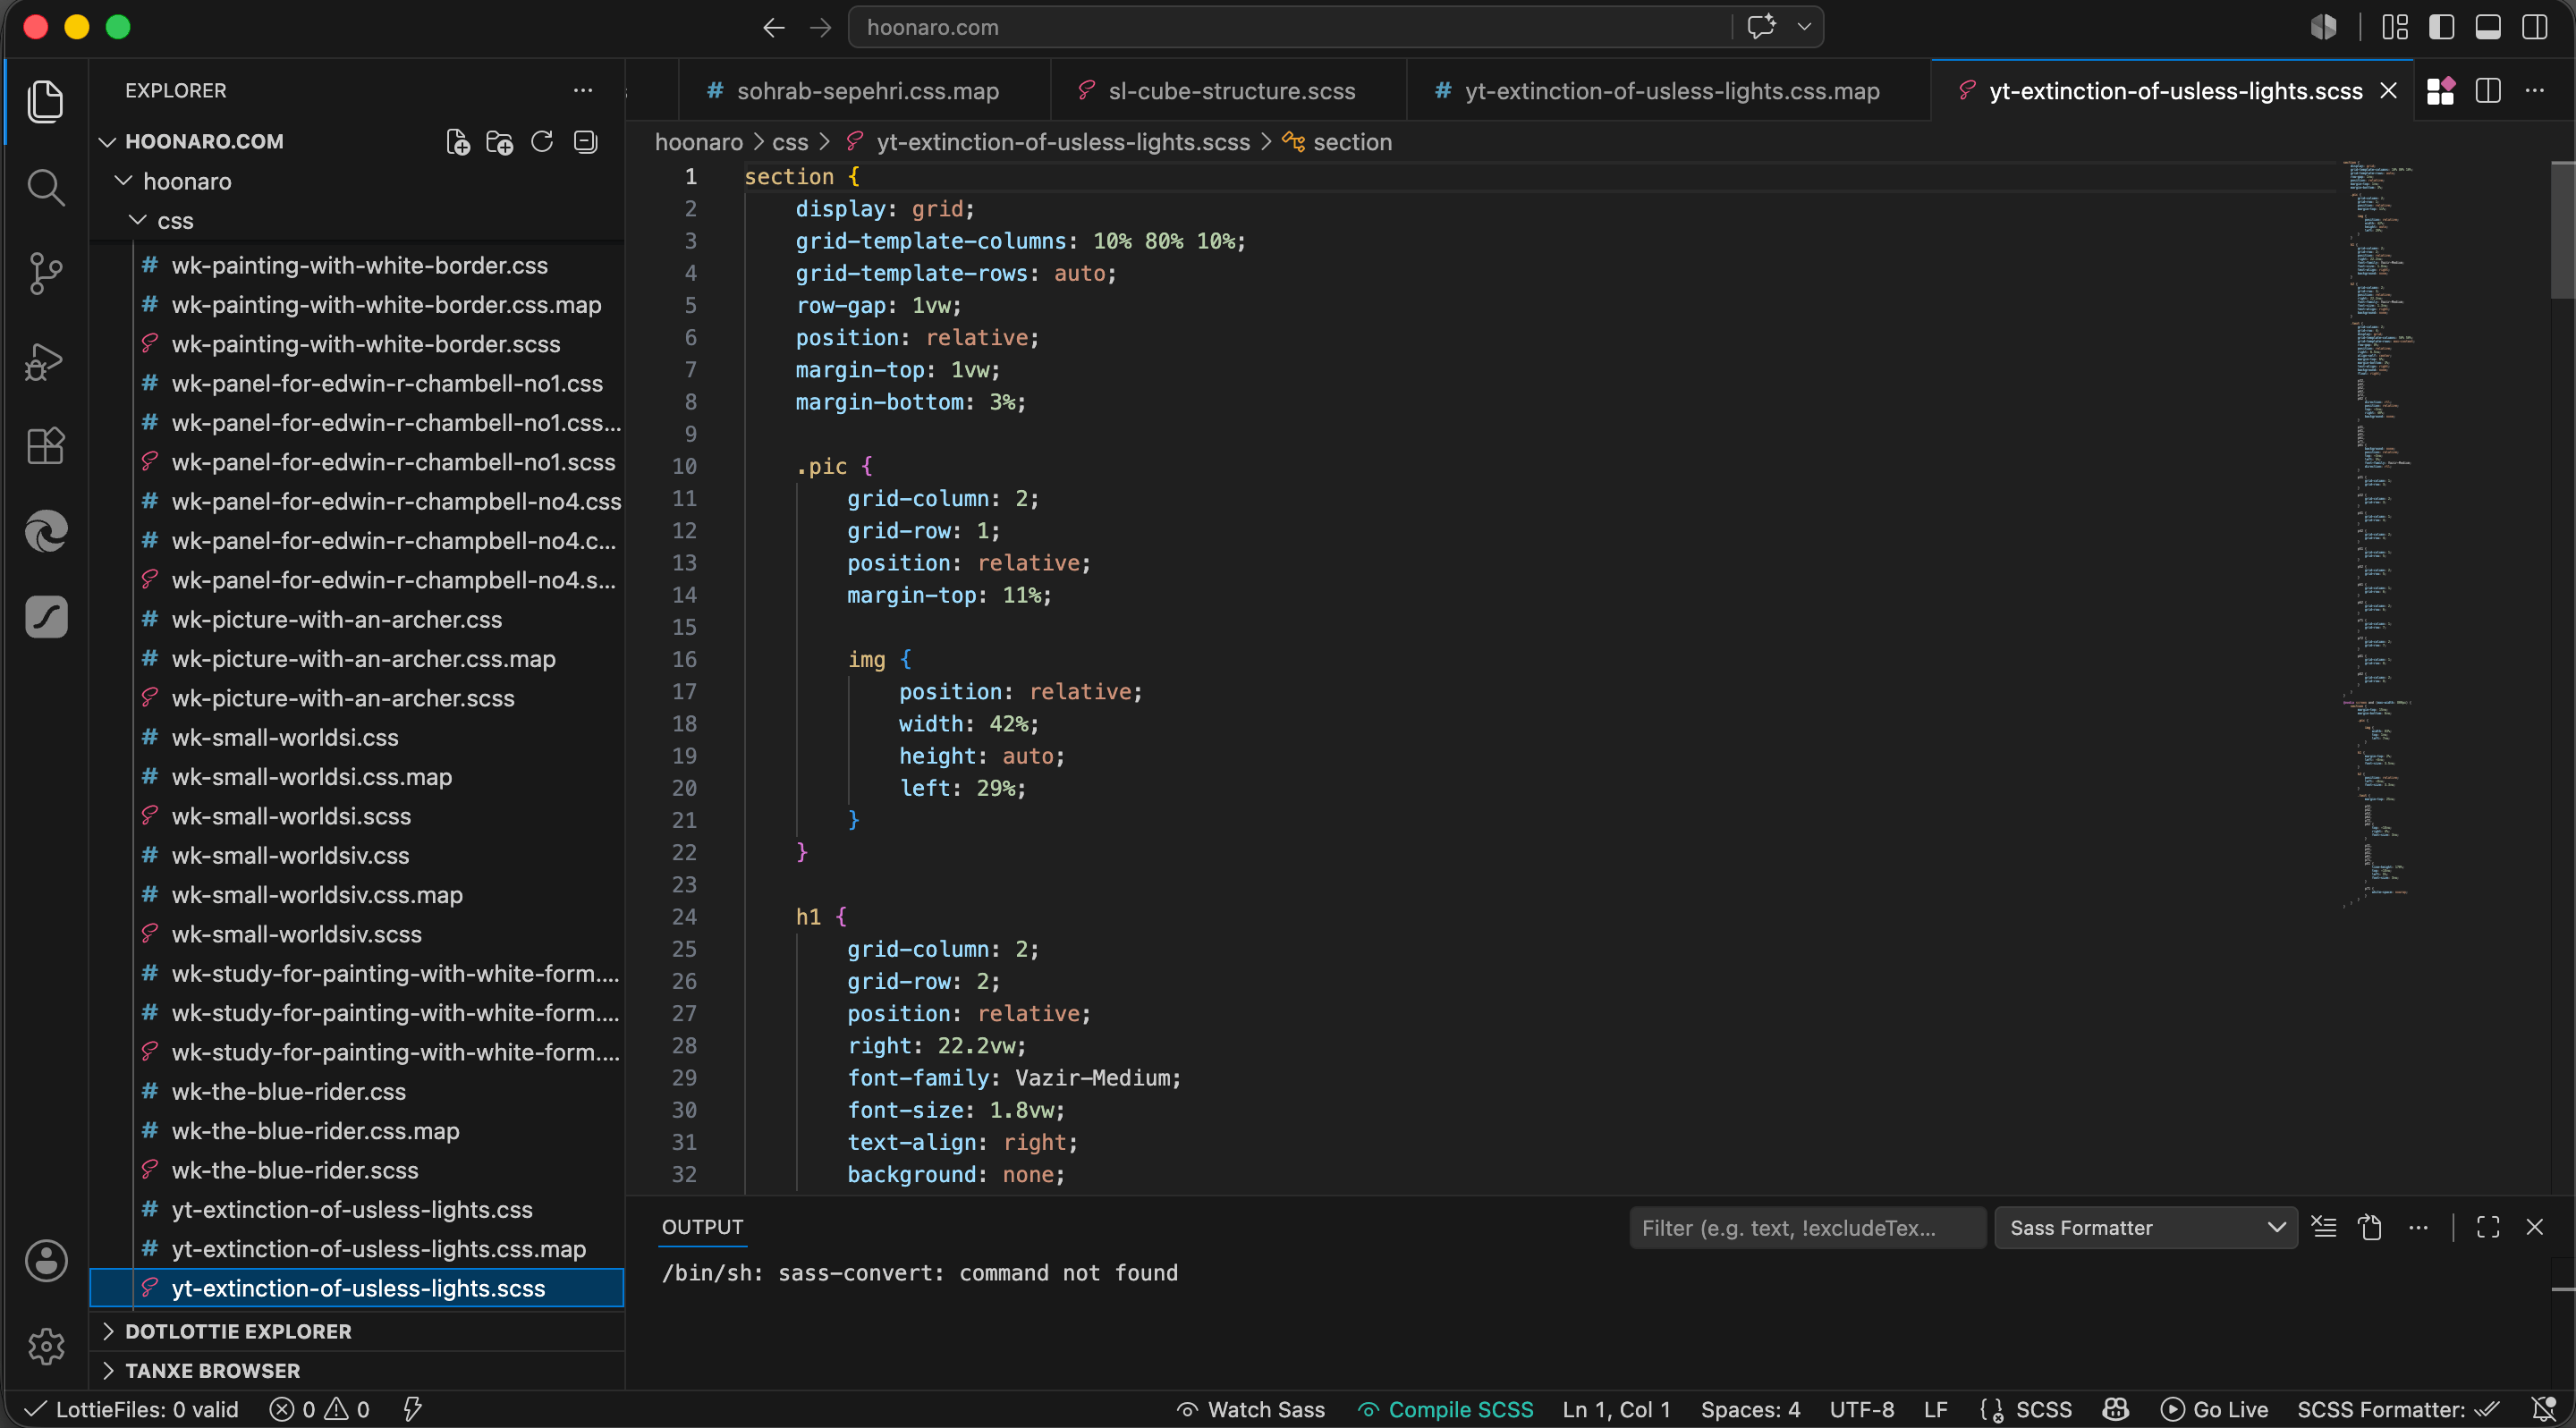2576x1428 pixels.
Task: Toggle Watch Sass in status bar
Action: (1251, 1409)
